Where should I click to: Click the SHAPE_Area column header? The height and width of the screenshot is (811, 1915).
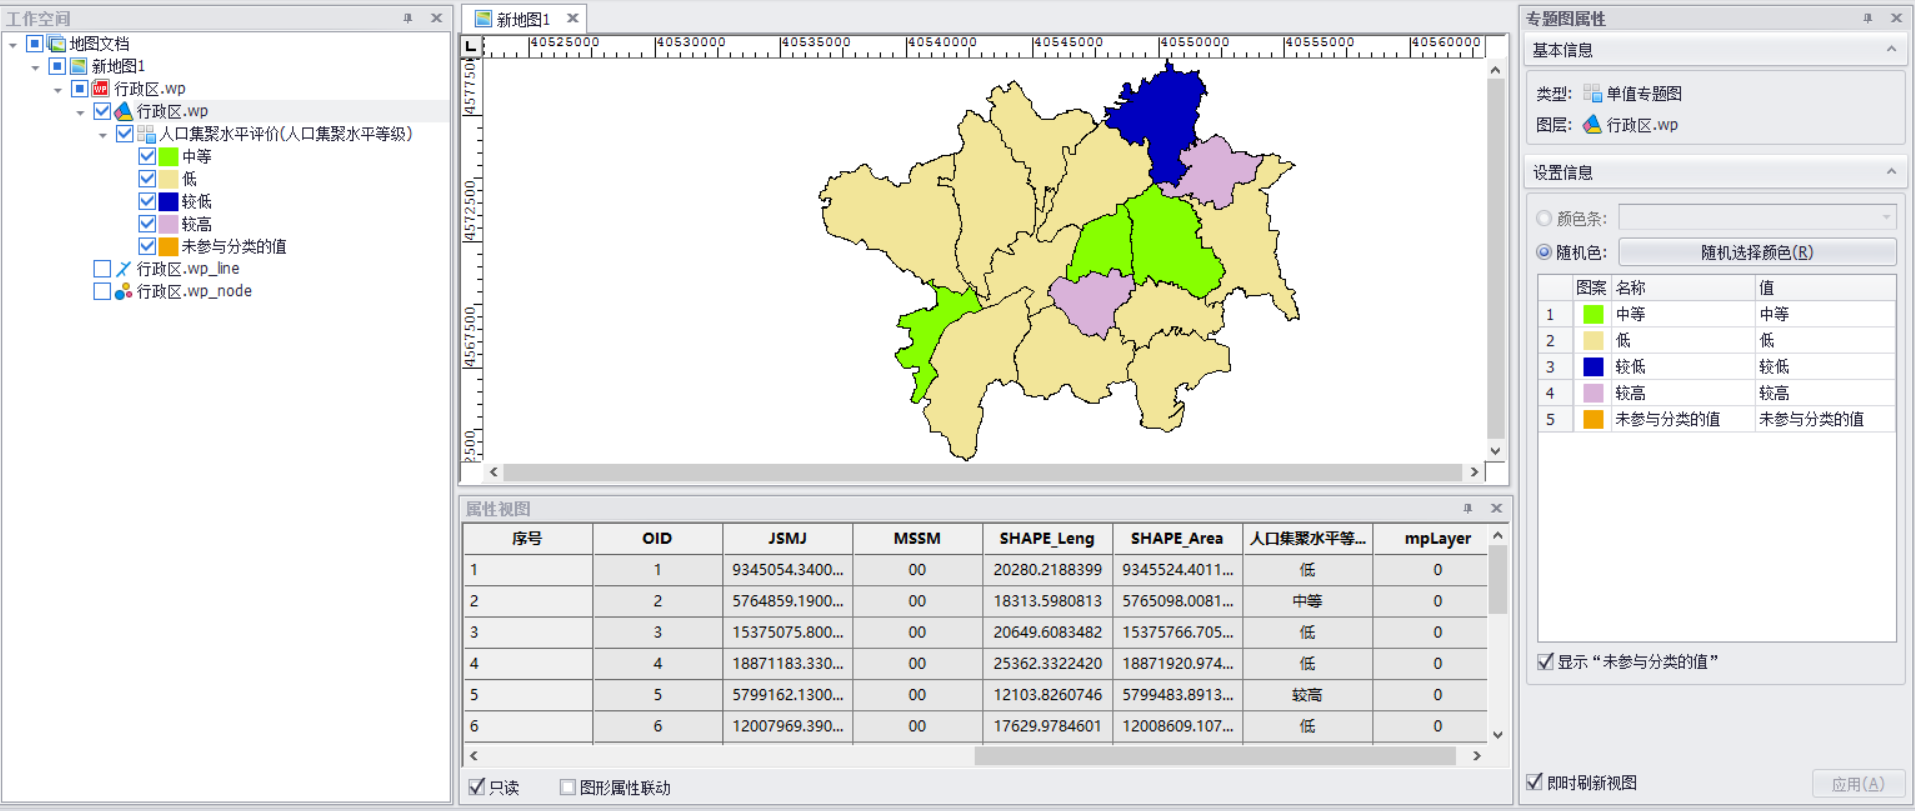point(1177,538)
